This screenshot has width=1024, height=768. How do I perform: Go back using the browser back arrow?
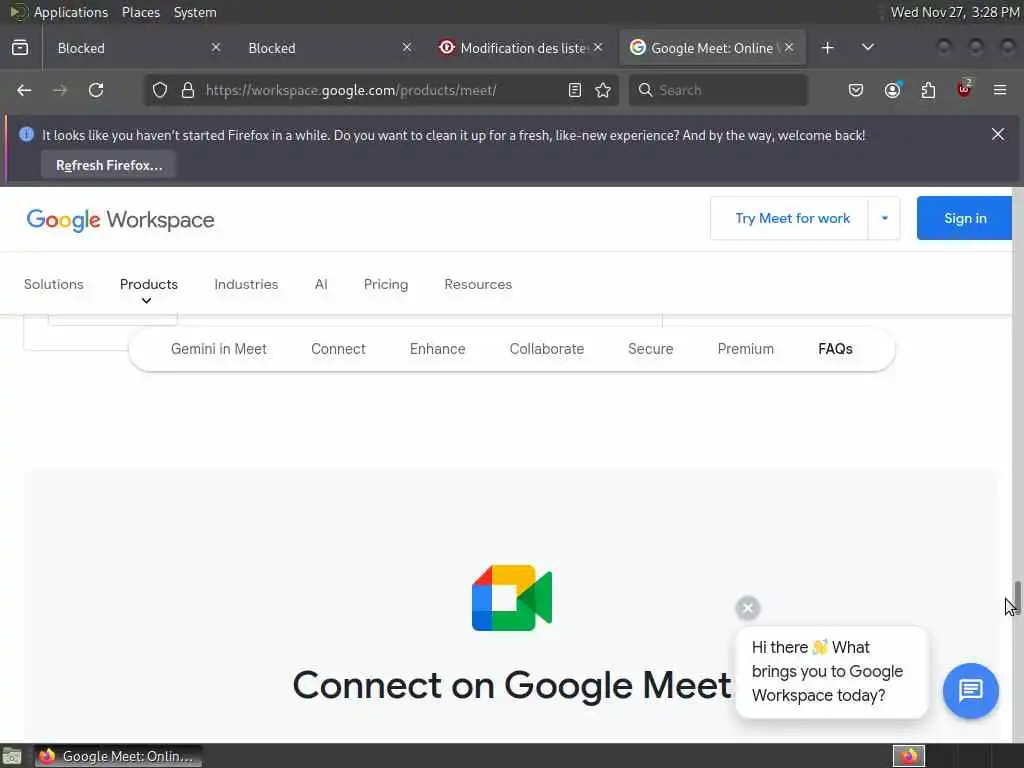click(24, 90)
